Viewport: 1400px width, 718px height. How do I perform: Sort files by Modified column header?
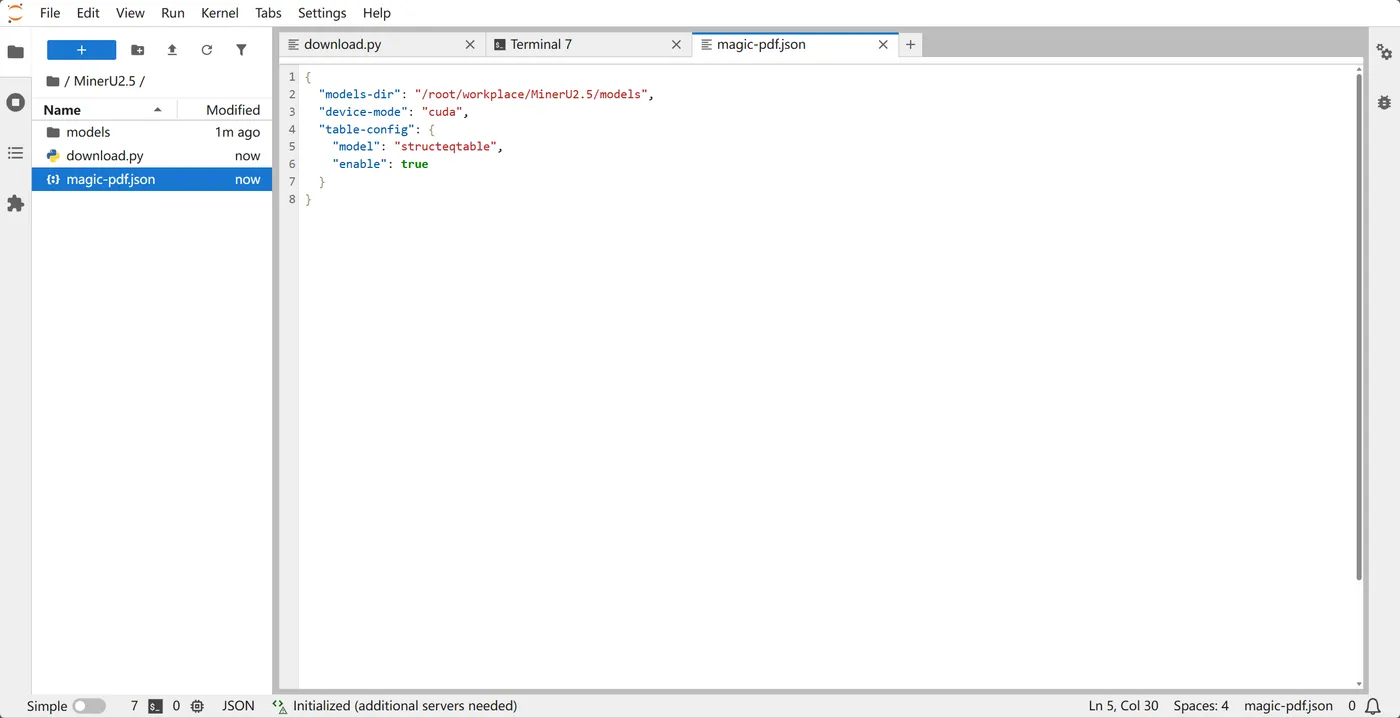tap(225, 110)
